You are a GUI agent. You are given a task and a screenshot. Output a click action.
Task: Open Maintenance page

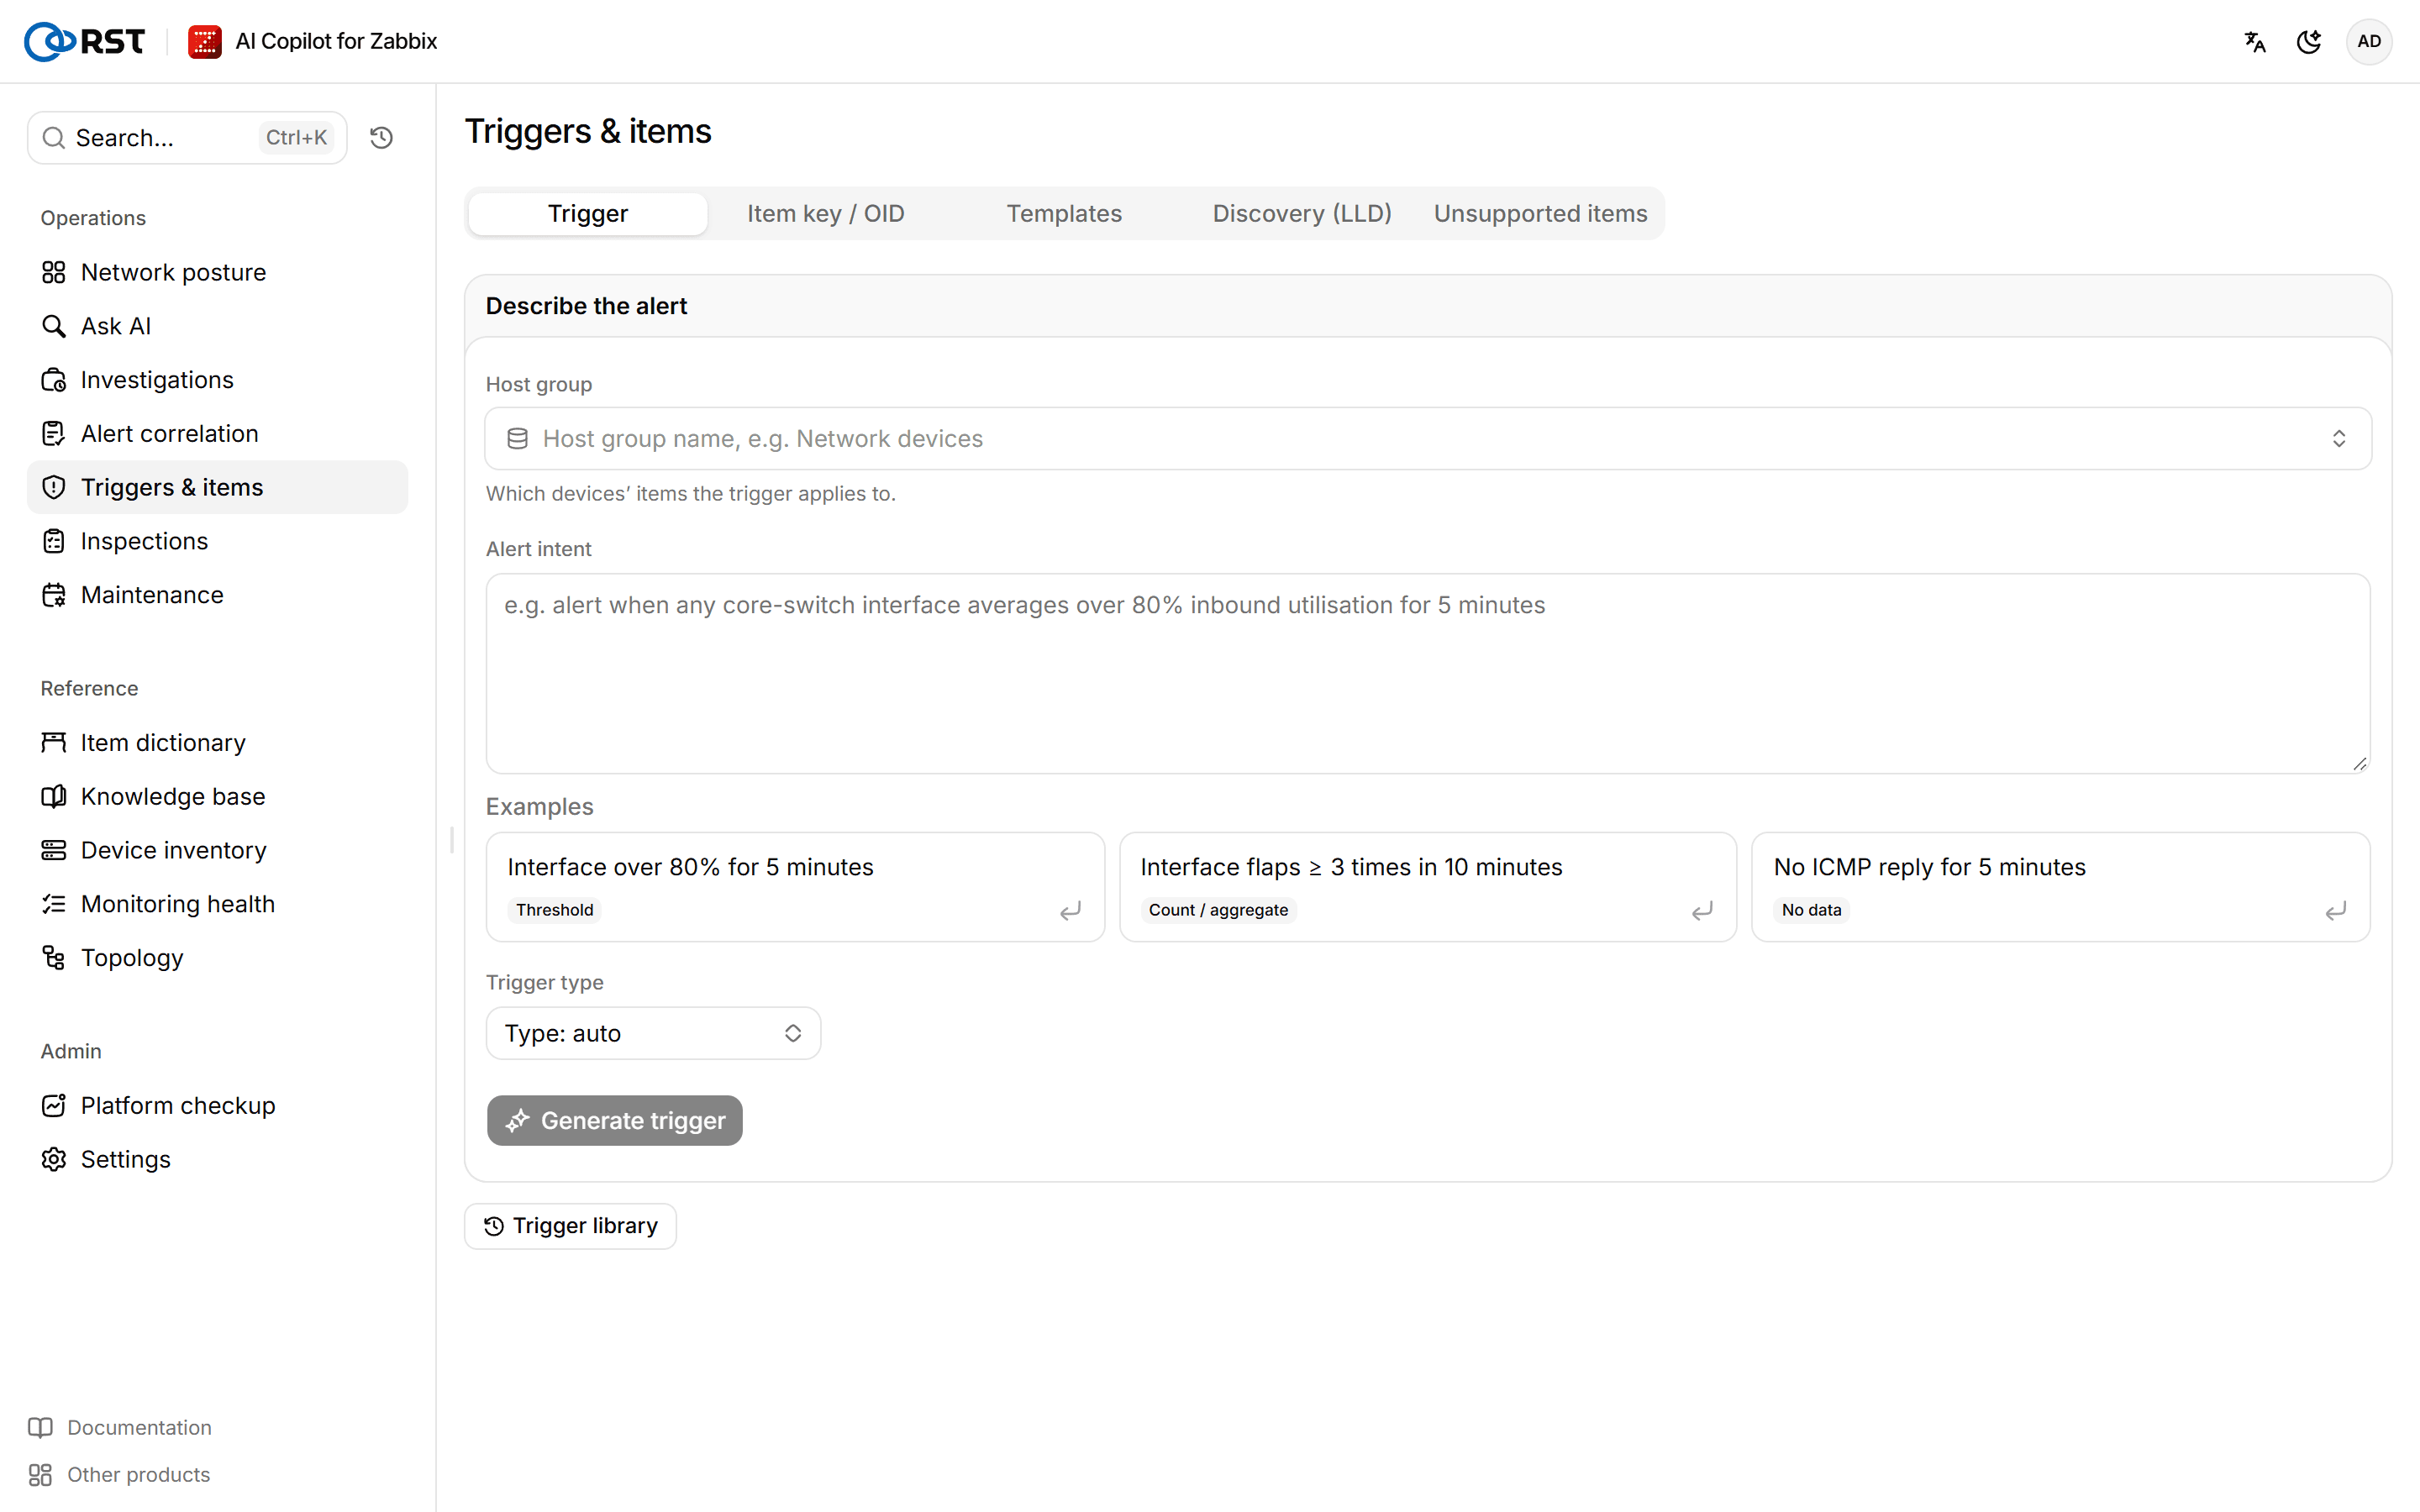click(x=217, y=595)
